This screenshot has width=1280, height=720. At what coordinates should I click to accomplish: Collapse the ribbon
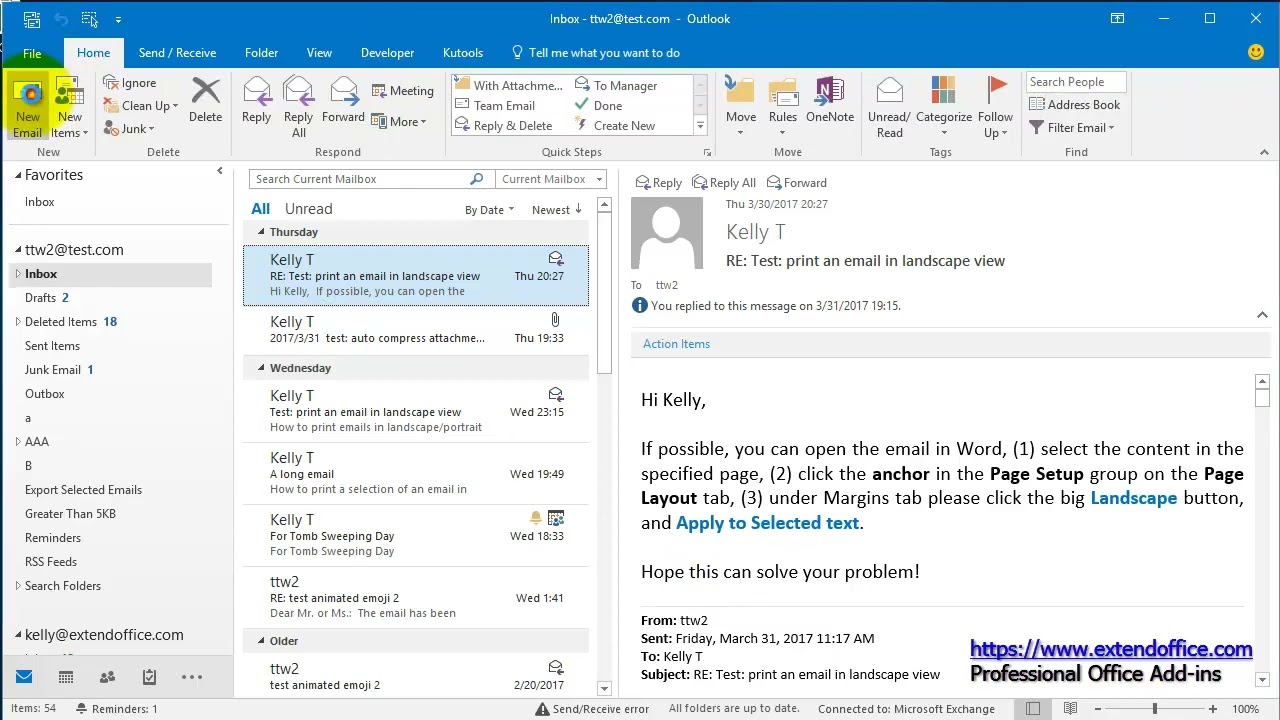click(1264, 153)
